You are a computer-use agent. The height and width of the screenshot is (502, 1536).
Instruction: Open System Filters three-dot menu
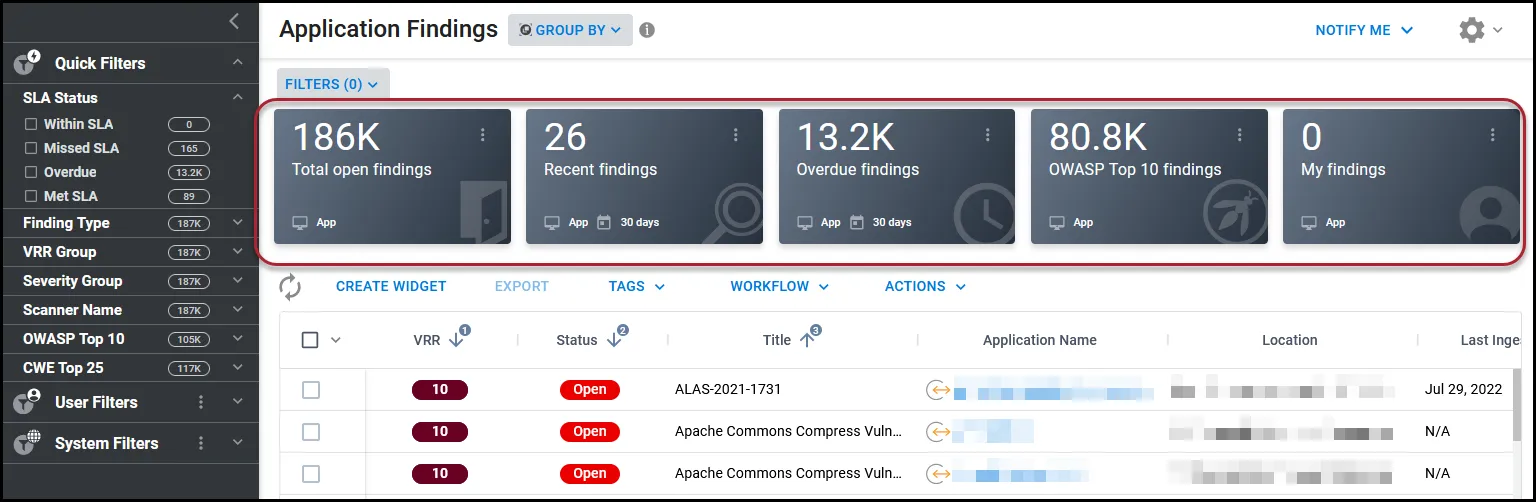(x=201, y=443)
